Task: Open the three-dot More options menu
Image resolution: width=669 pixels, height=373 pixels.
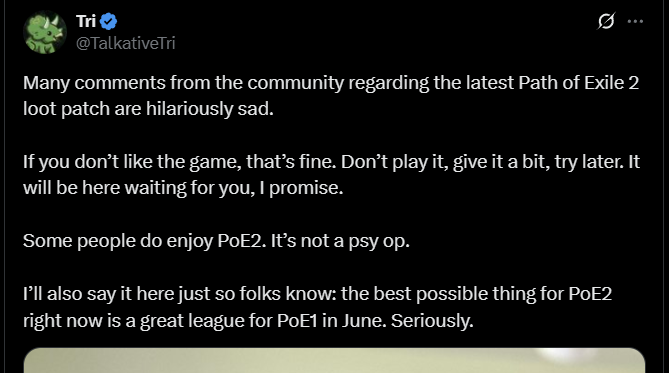Action: click(x=635, y=21)
